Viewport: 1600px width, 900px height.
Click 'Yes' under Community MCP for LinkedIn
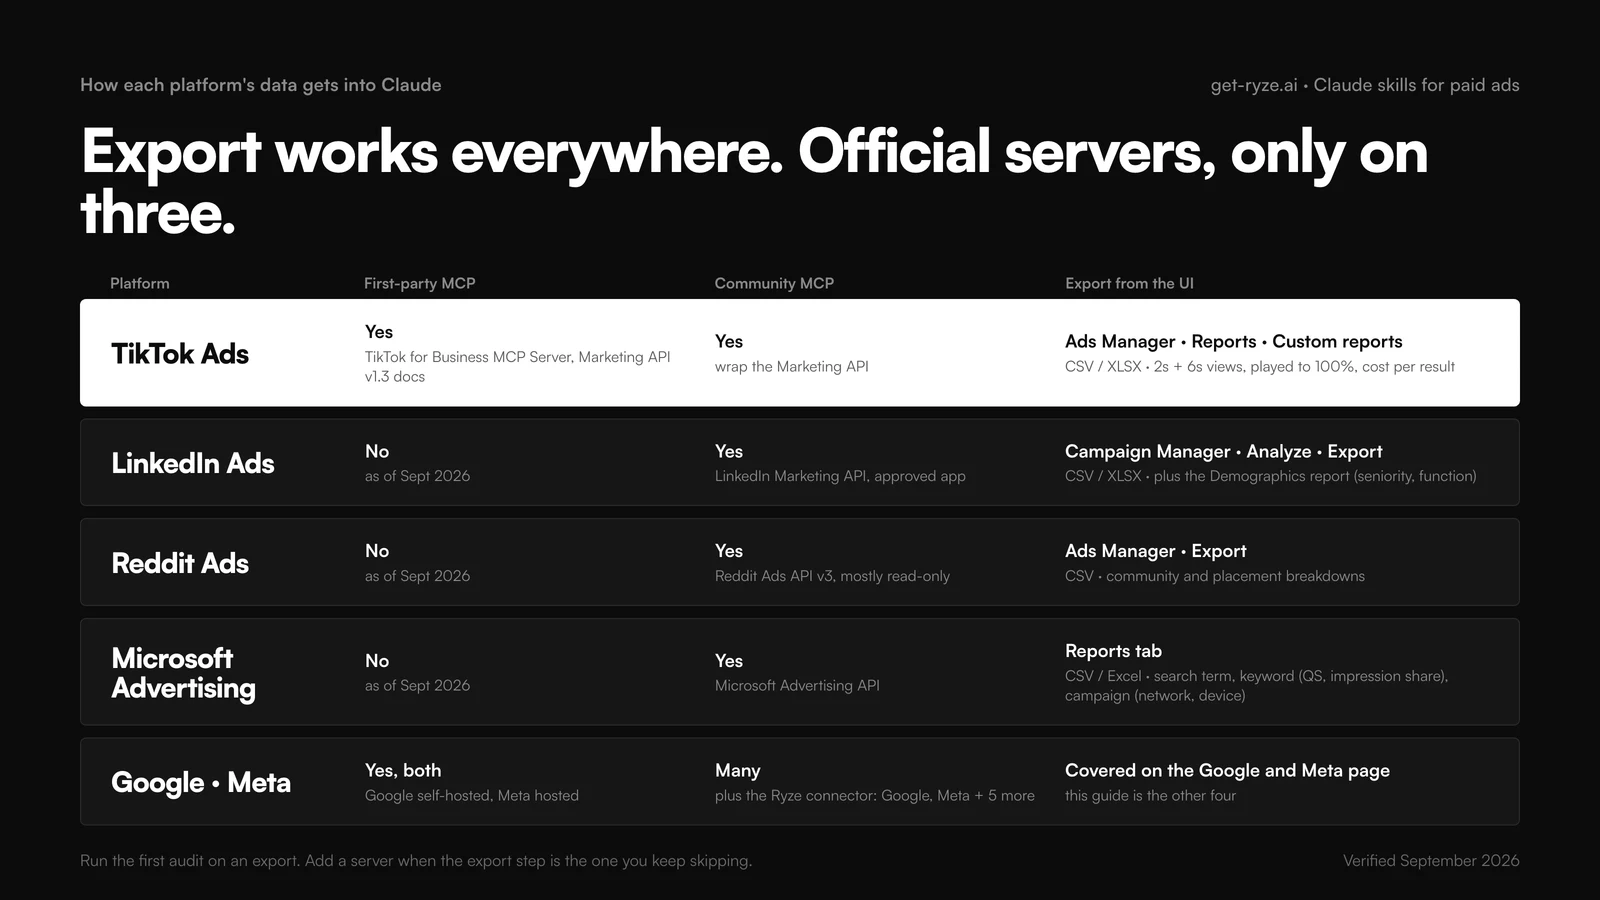coord(729,452)
